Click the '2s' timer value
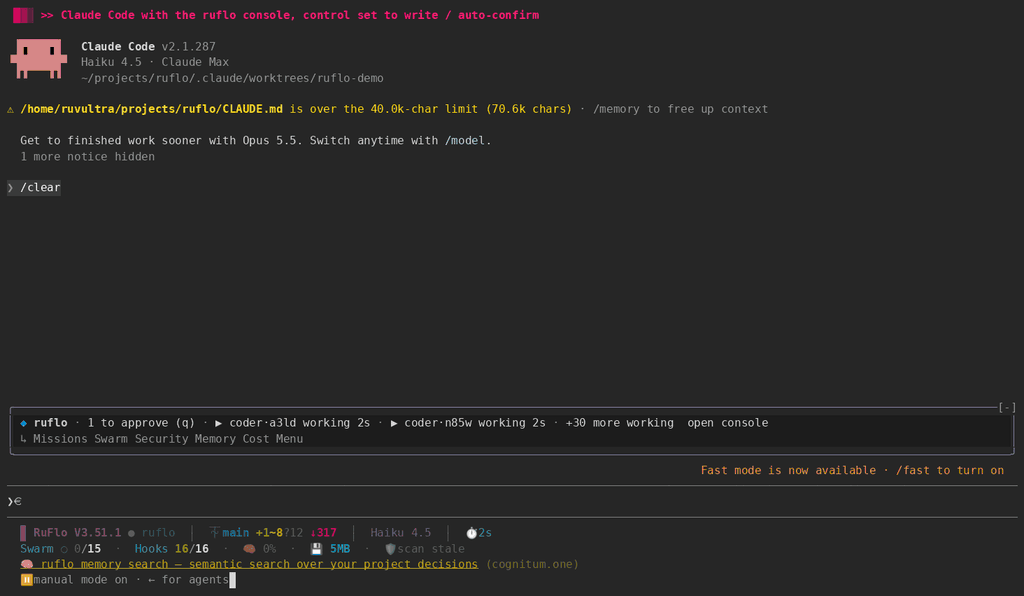The image size is (1024, 596). [485, 533]
